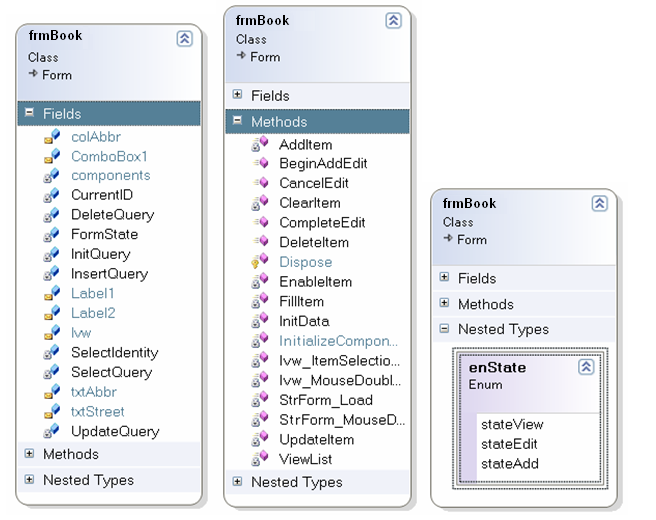Click the CurrentID field icon
The height and width of the screenshot is (520, 656).
click(x=52, y=195)
